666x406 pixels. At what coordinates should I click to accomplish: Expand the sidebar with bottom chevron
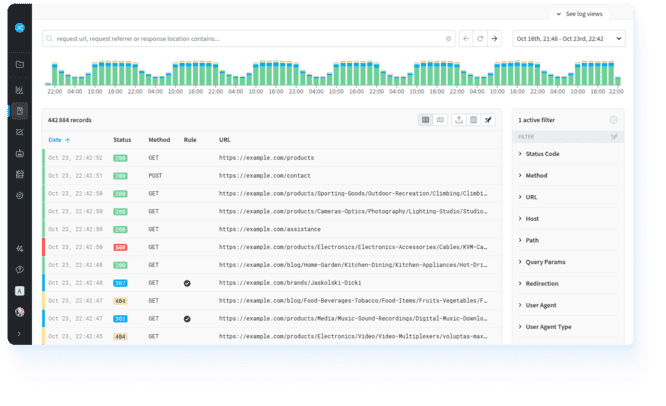[x=20, y=334]
